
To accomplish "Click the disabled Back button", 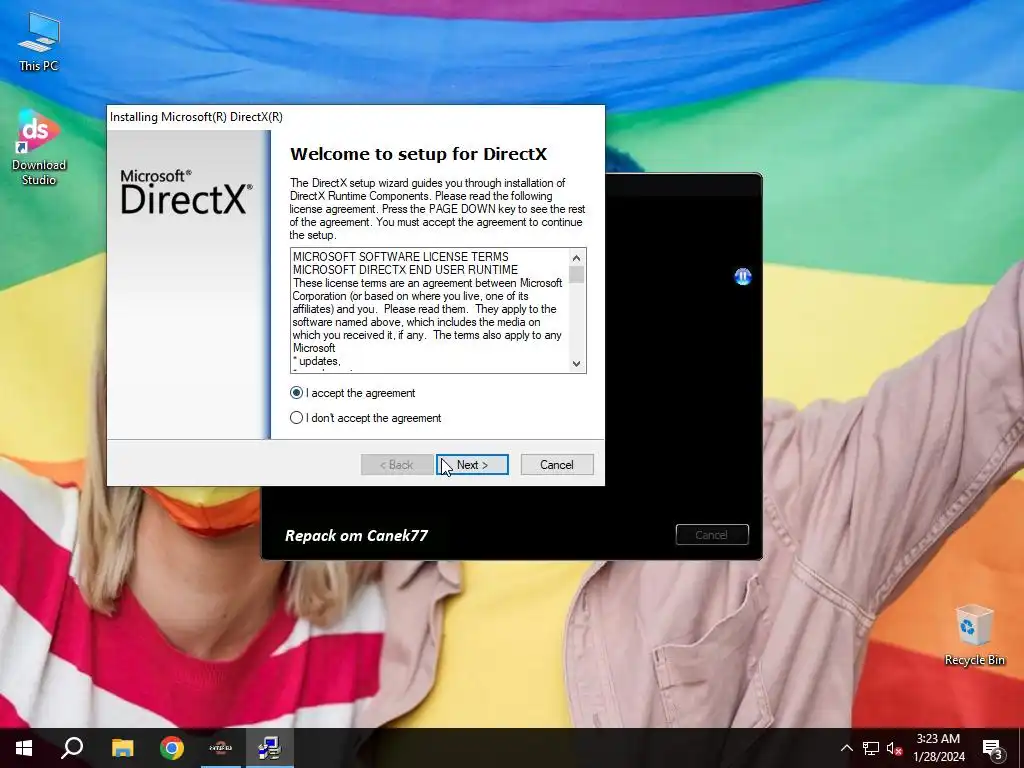I will point(397,464).
